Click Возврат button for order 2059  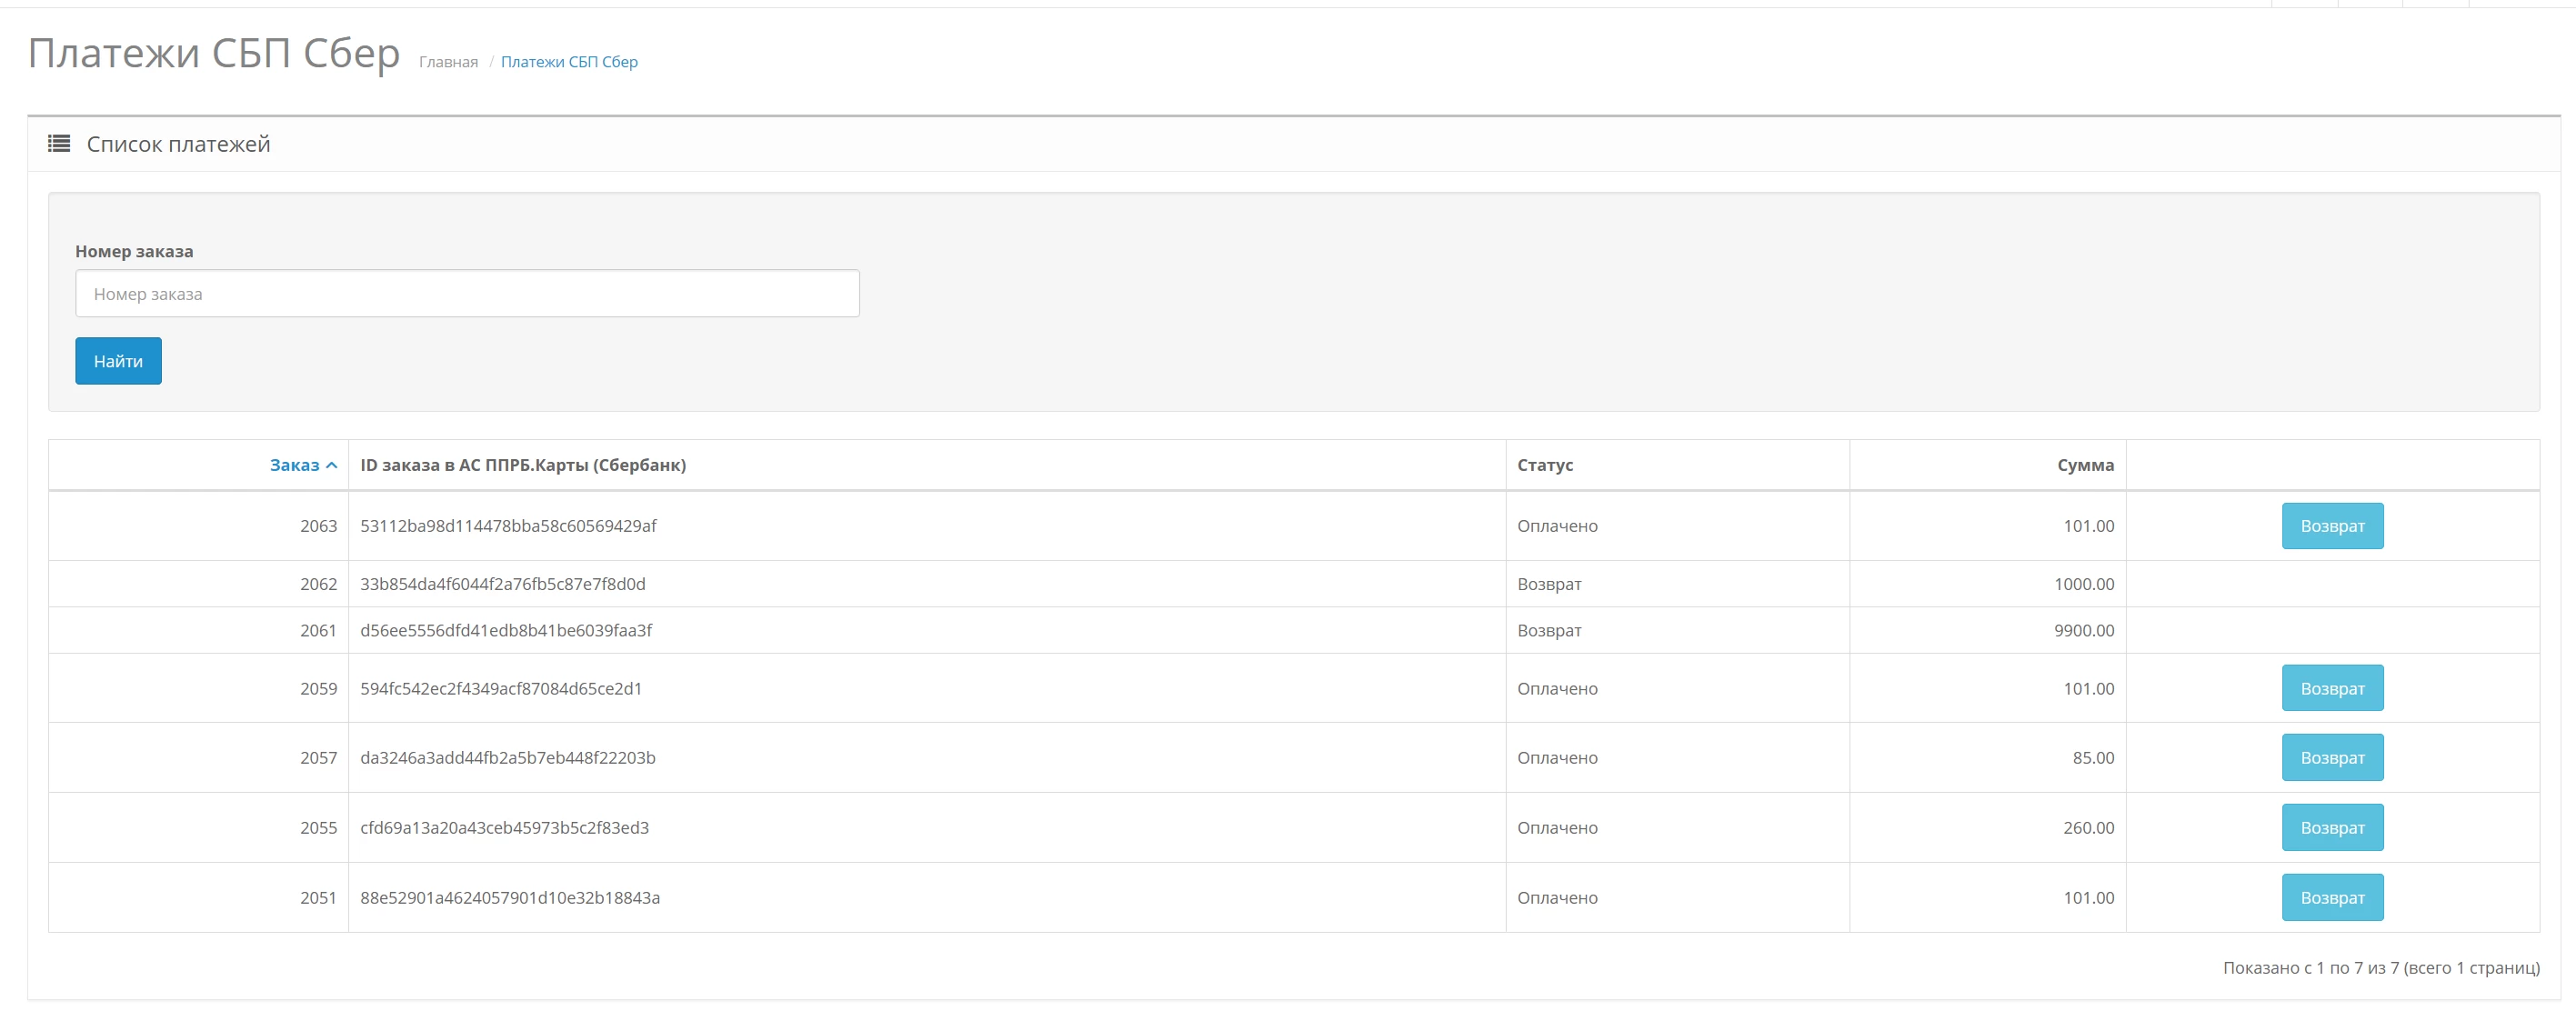[x=2332, y=688]
